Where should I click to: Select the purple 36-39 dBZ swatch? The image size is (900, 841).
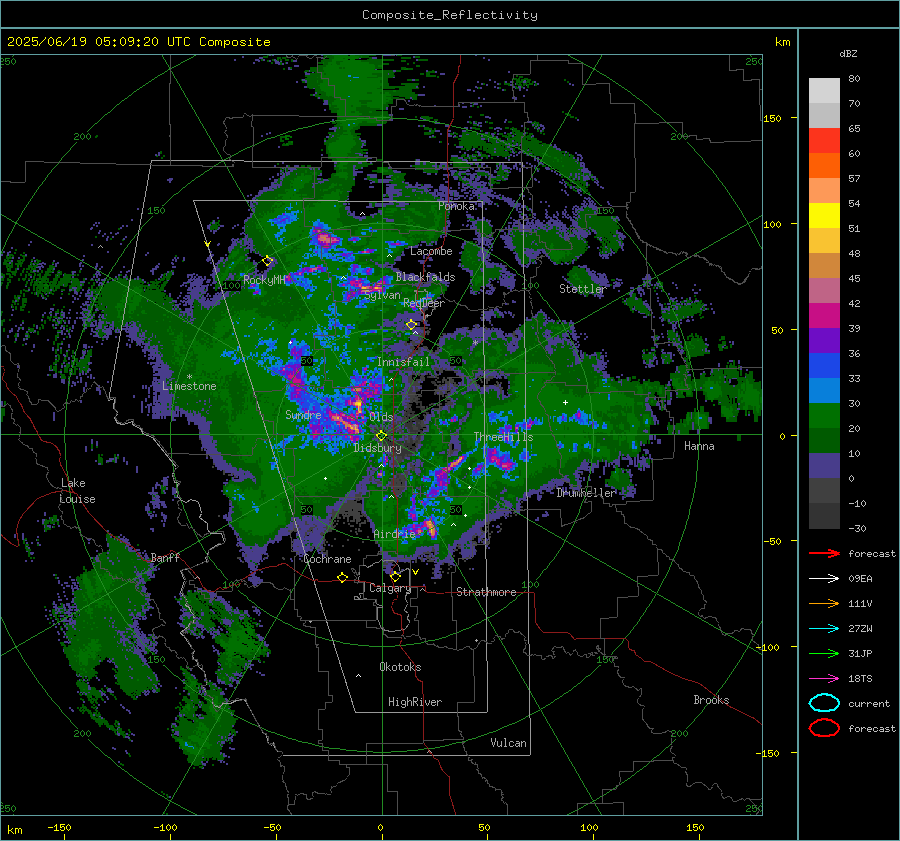824,341
